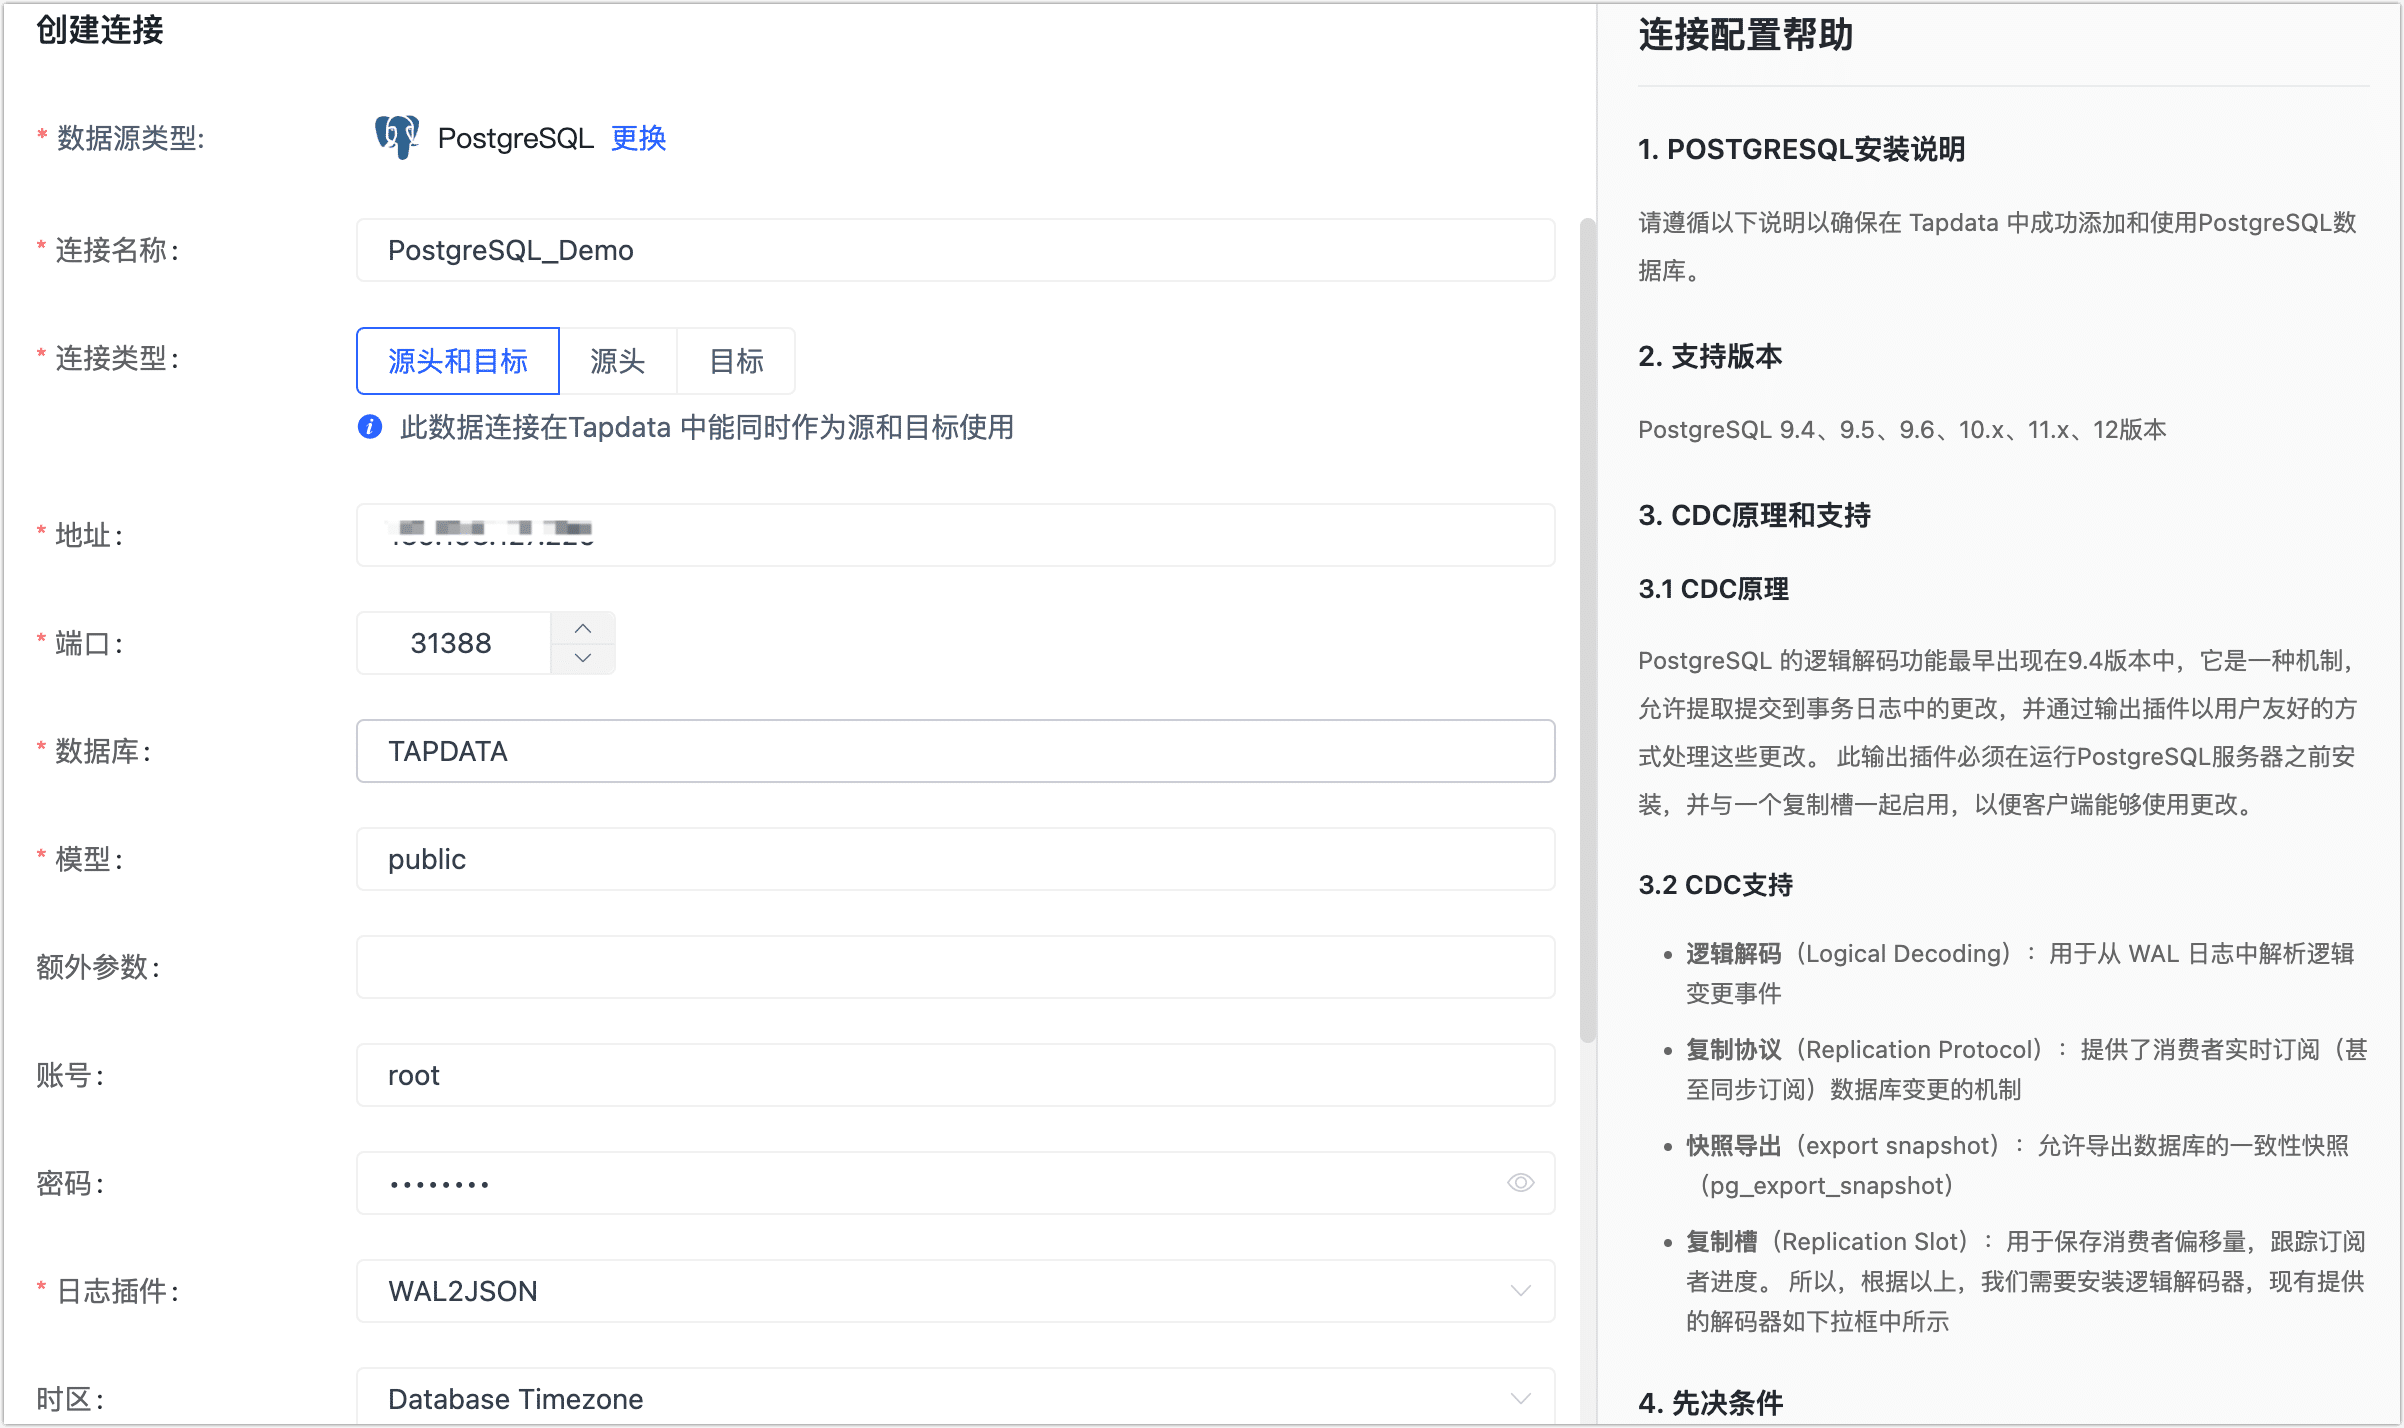Click the info icon beside the connection type hint
Screen dimensions: 2404x1428
369,428
